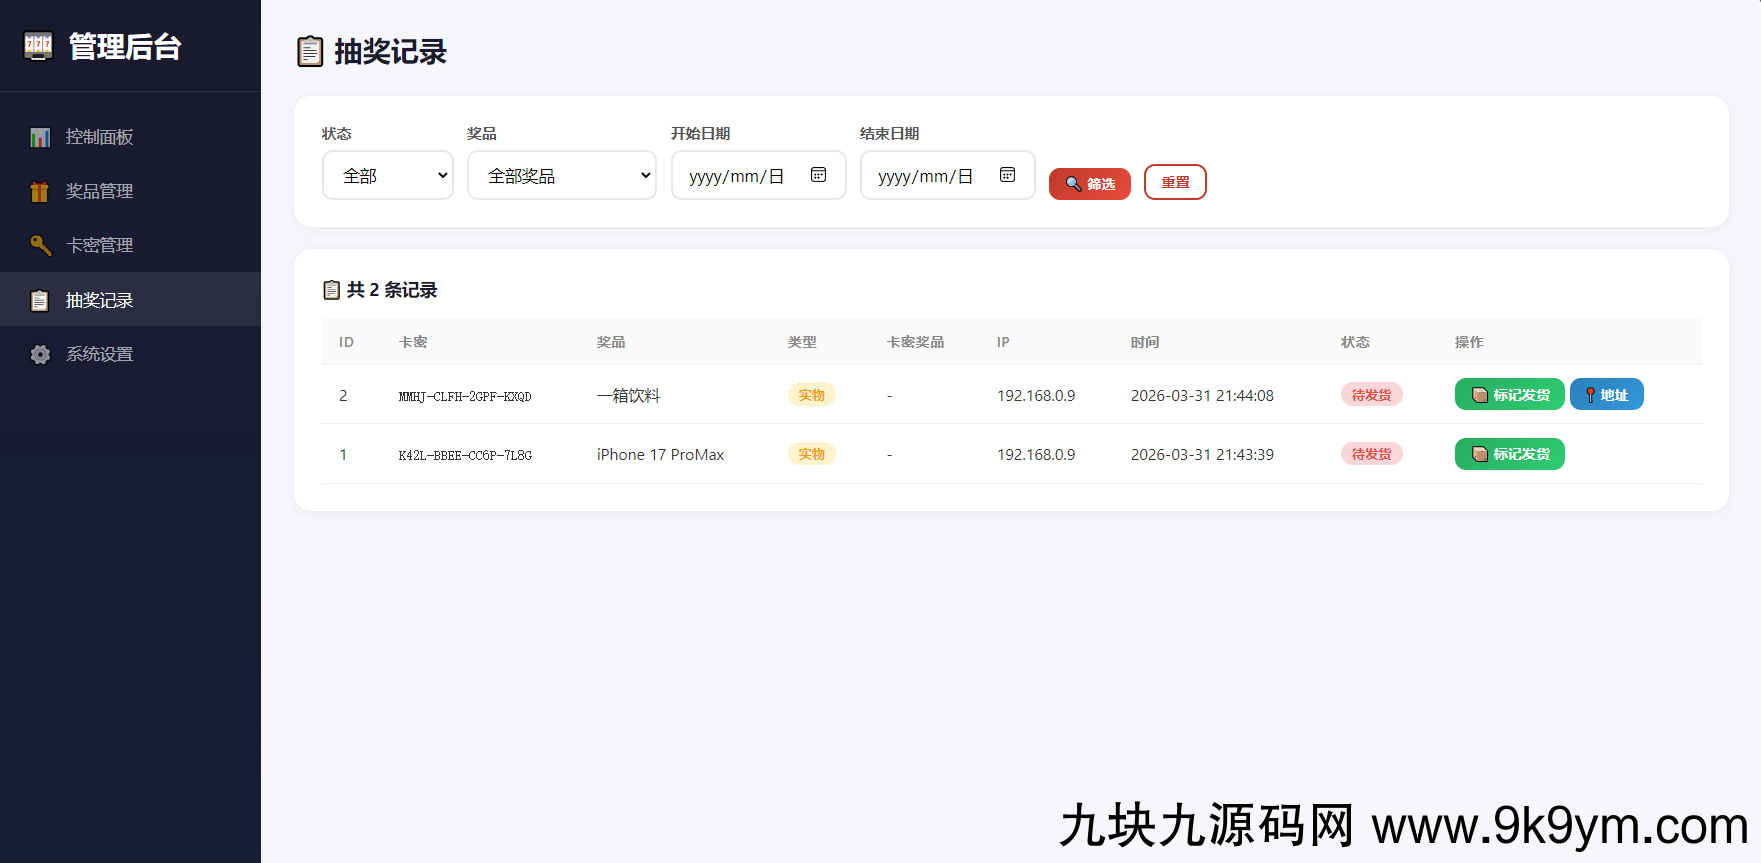Viewport: 1761px width, 863px height.
Task: Open the 开始日期 calendar picker icon
Action: (x=818, y=175)
